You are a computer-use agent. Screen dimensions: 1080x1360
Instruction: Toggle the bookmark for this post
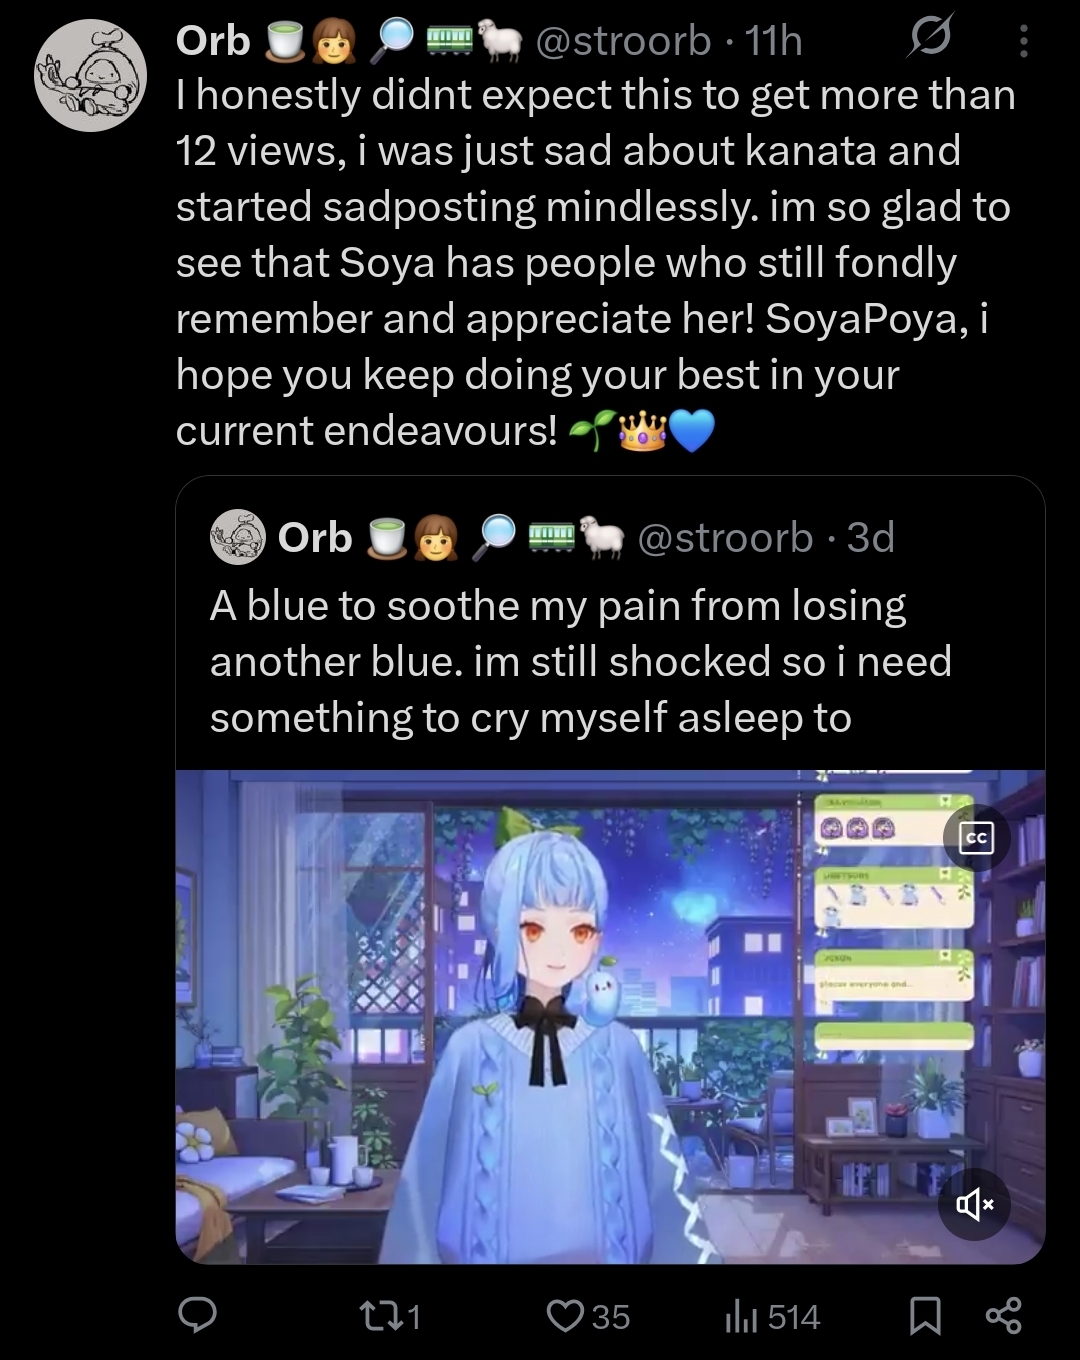tap(925, 1316)
